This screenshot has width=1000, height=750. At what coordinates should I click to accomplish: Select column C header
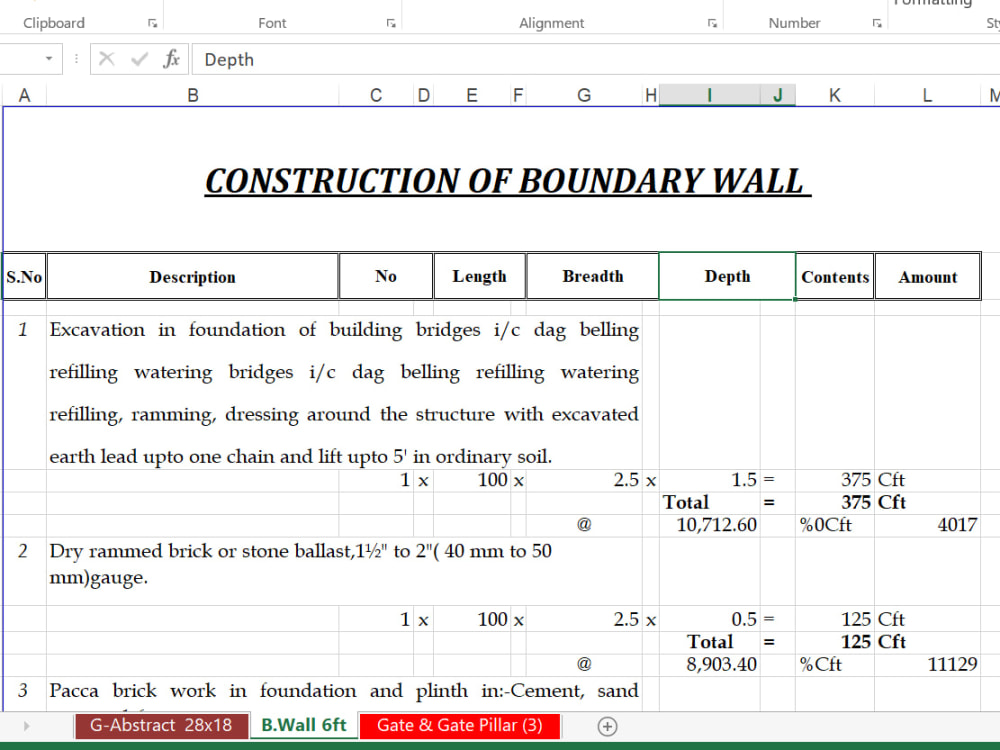(x=376, y=96)
